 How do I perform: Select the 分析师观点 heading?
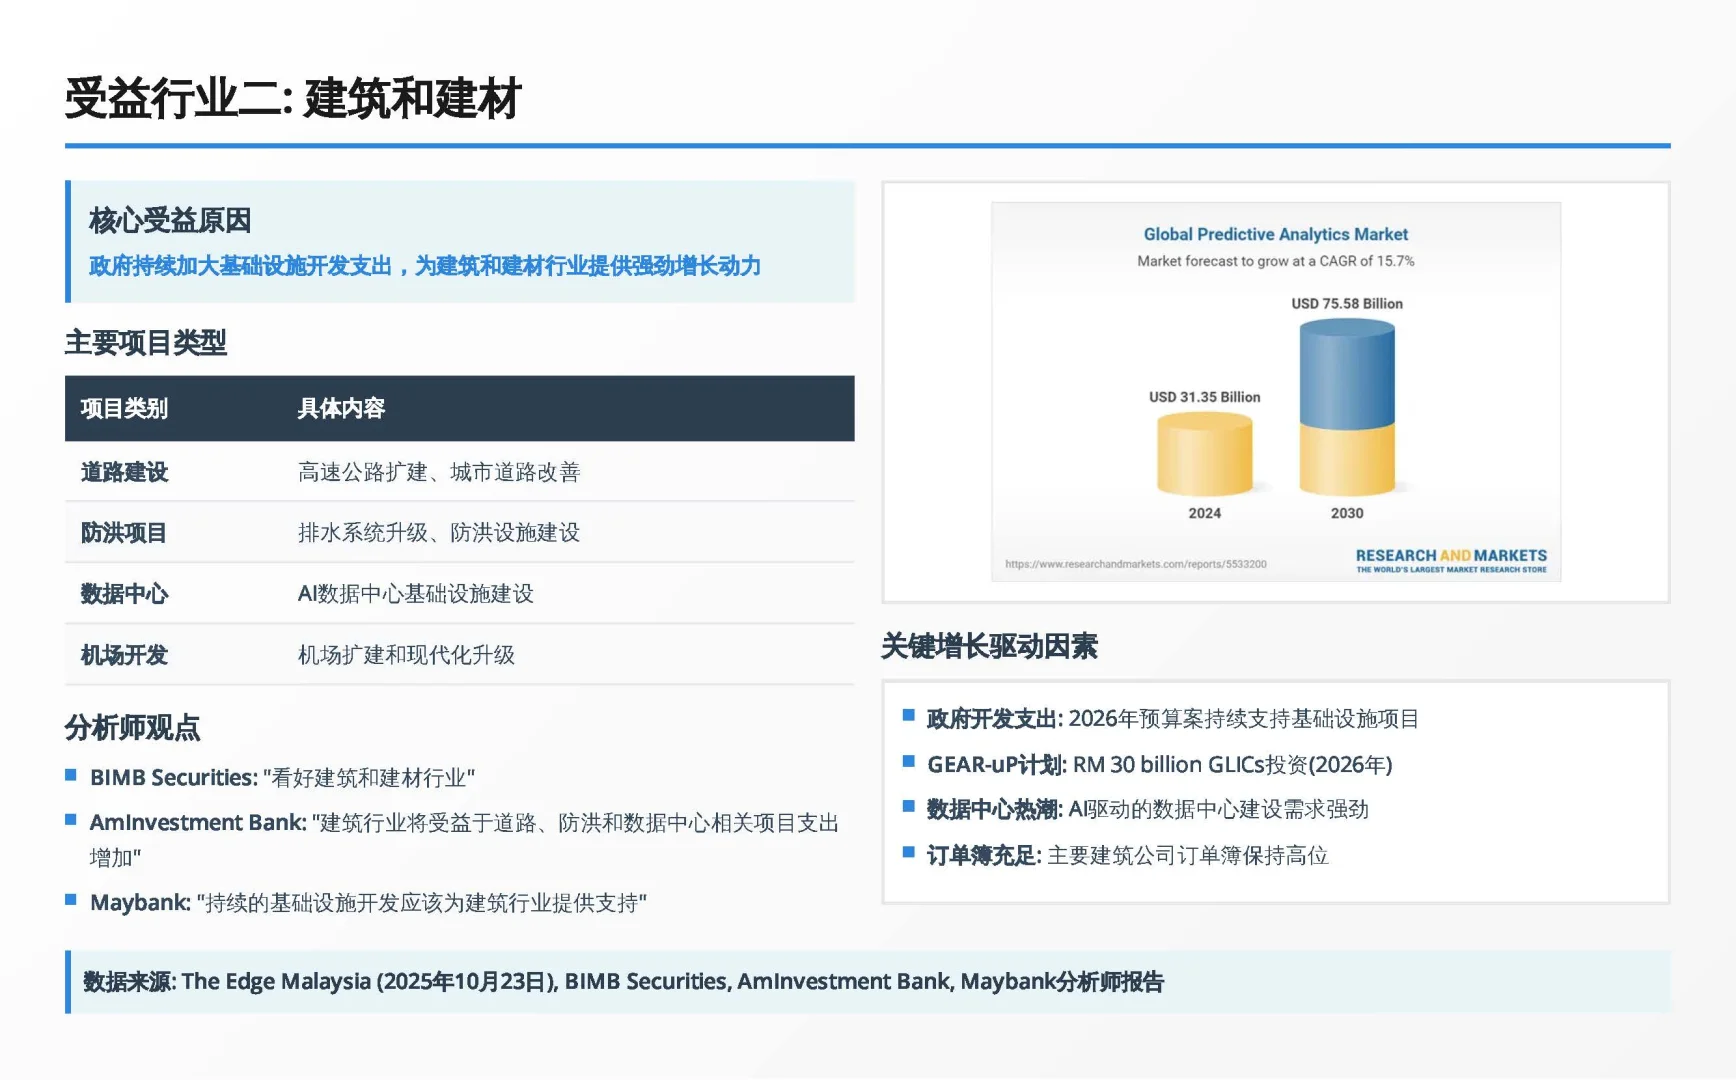133,728
